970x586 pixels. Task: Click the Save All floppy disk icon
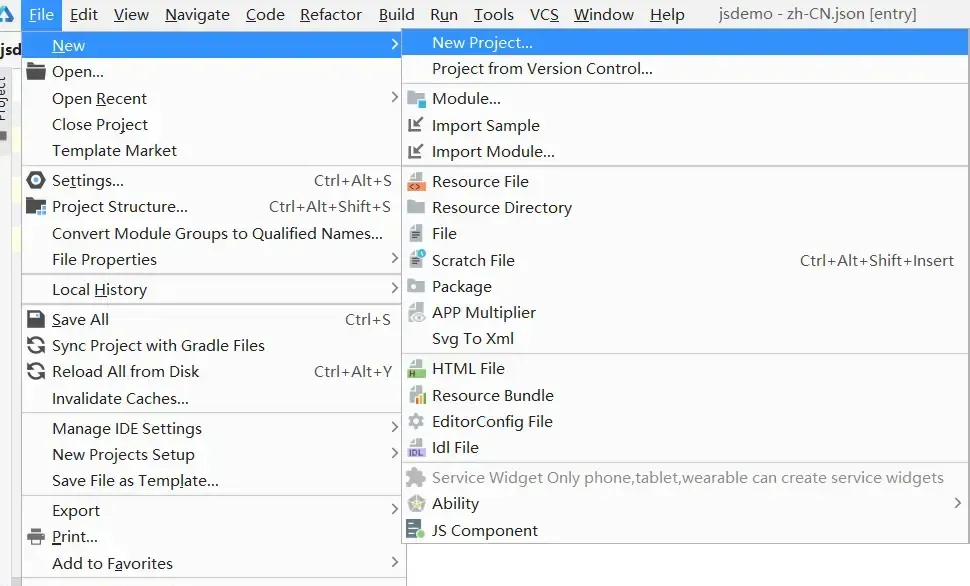(36, 319)
